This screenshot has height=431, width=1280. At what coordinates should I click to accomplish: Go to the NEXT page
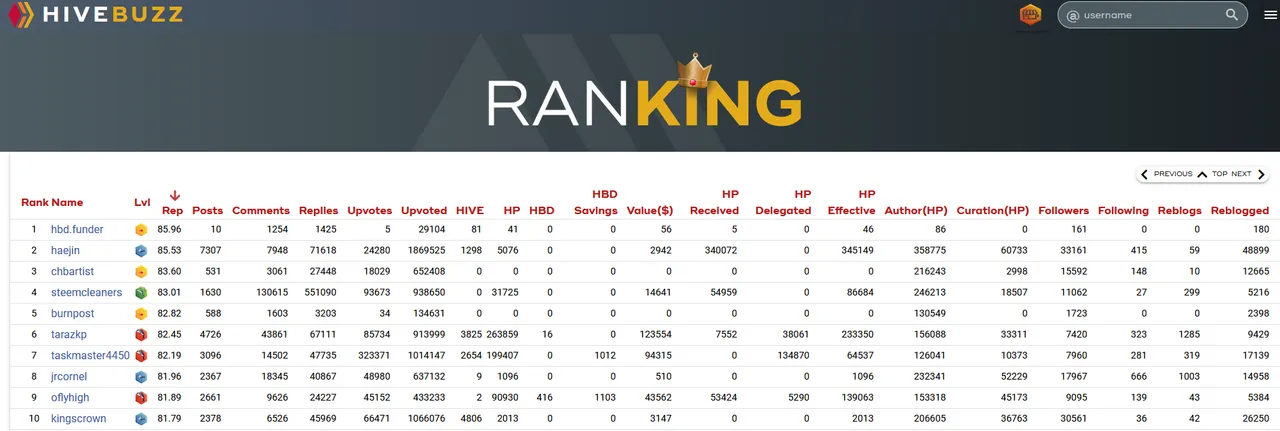(x=1248, y=174)
